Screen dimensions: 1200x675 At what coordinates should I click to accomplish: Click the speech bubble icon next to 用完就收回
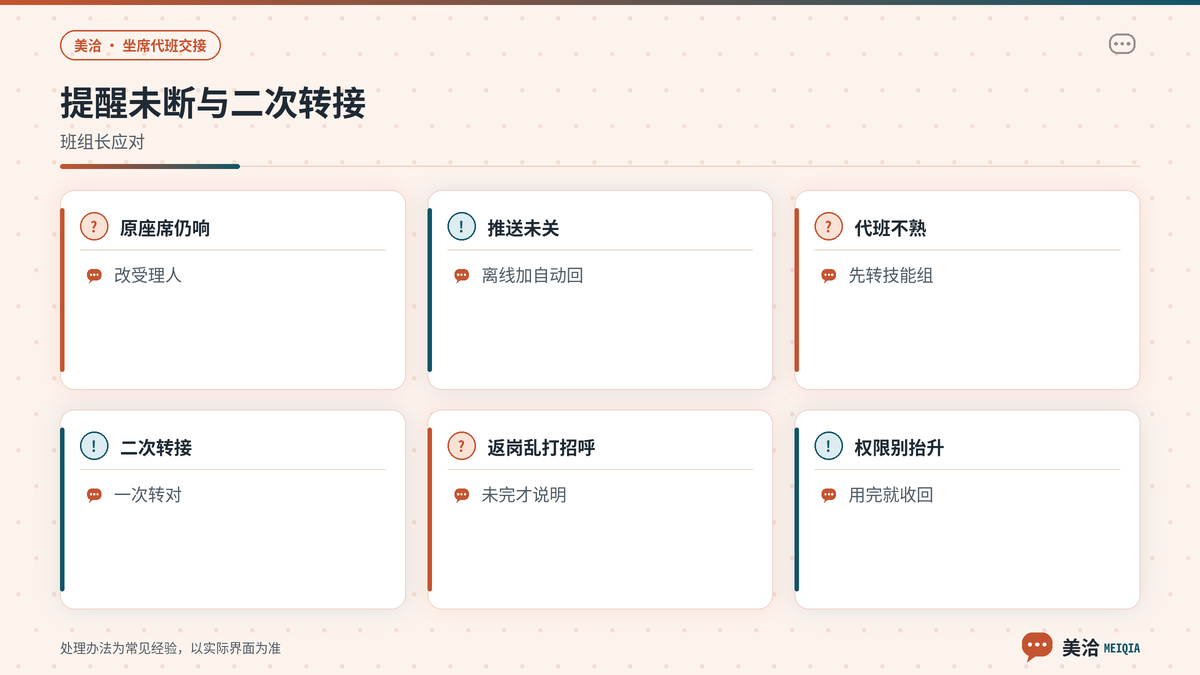[x=828, y=495]
